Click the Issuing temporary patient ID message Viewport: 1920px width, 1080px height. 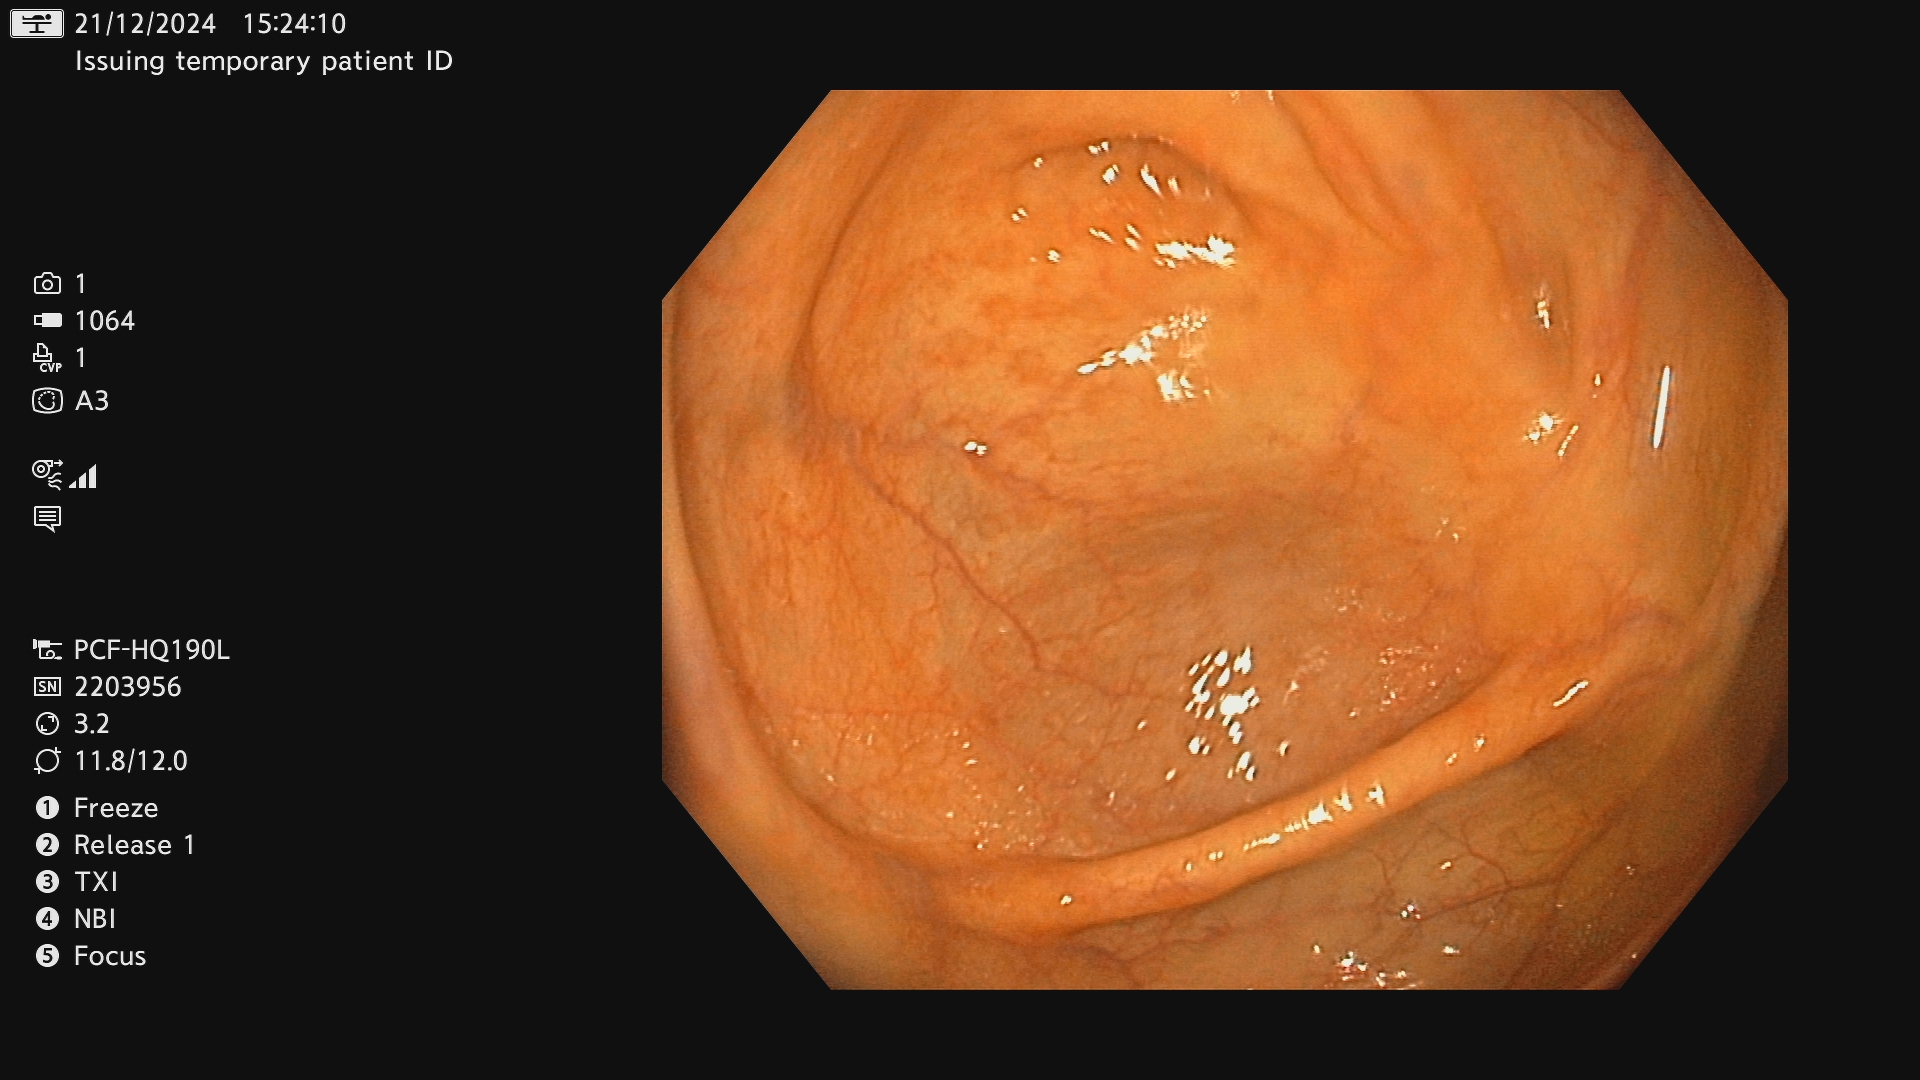tap(264, 62)
